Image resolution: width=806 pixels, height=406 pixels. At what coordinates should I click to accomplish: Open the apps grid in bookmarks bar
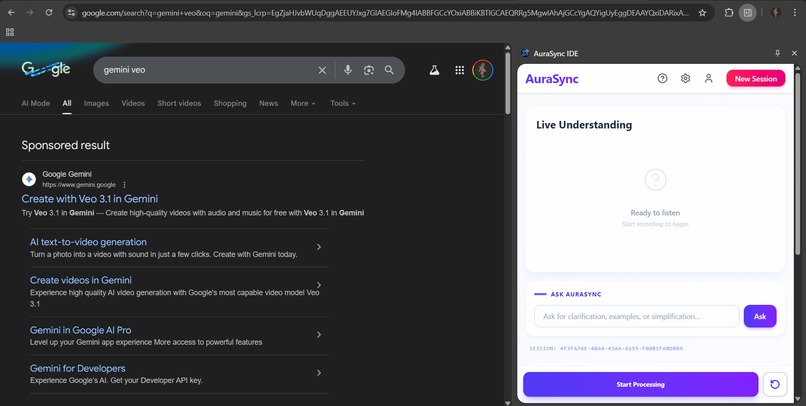[x=10, y=32]
